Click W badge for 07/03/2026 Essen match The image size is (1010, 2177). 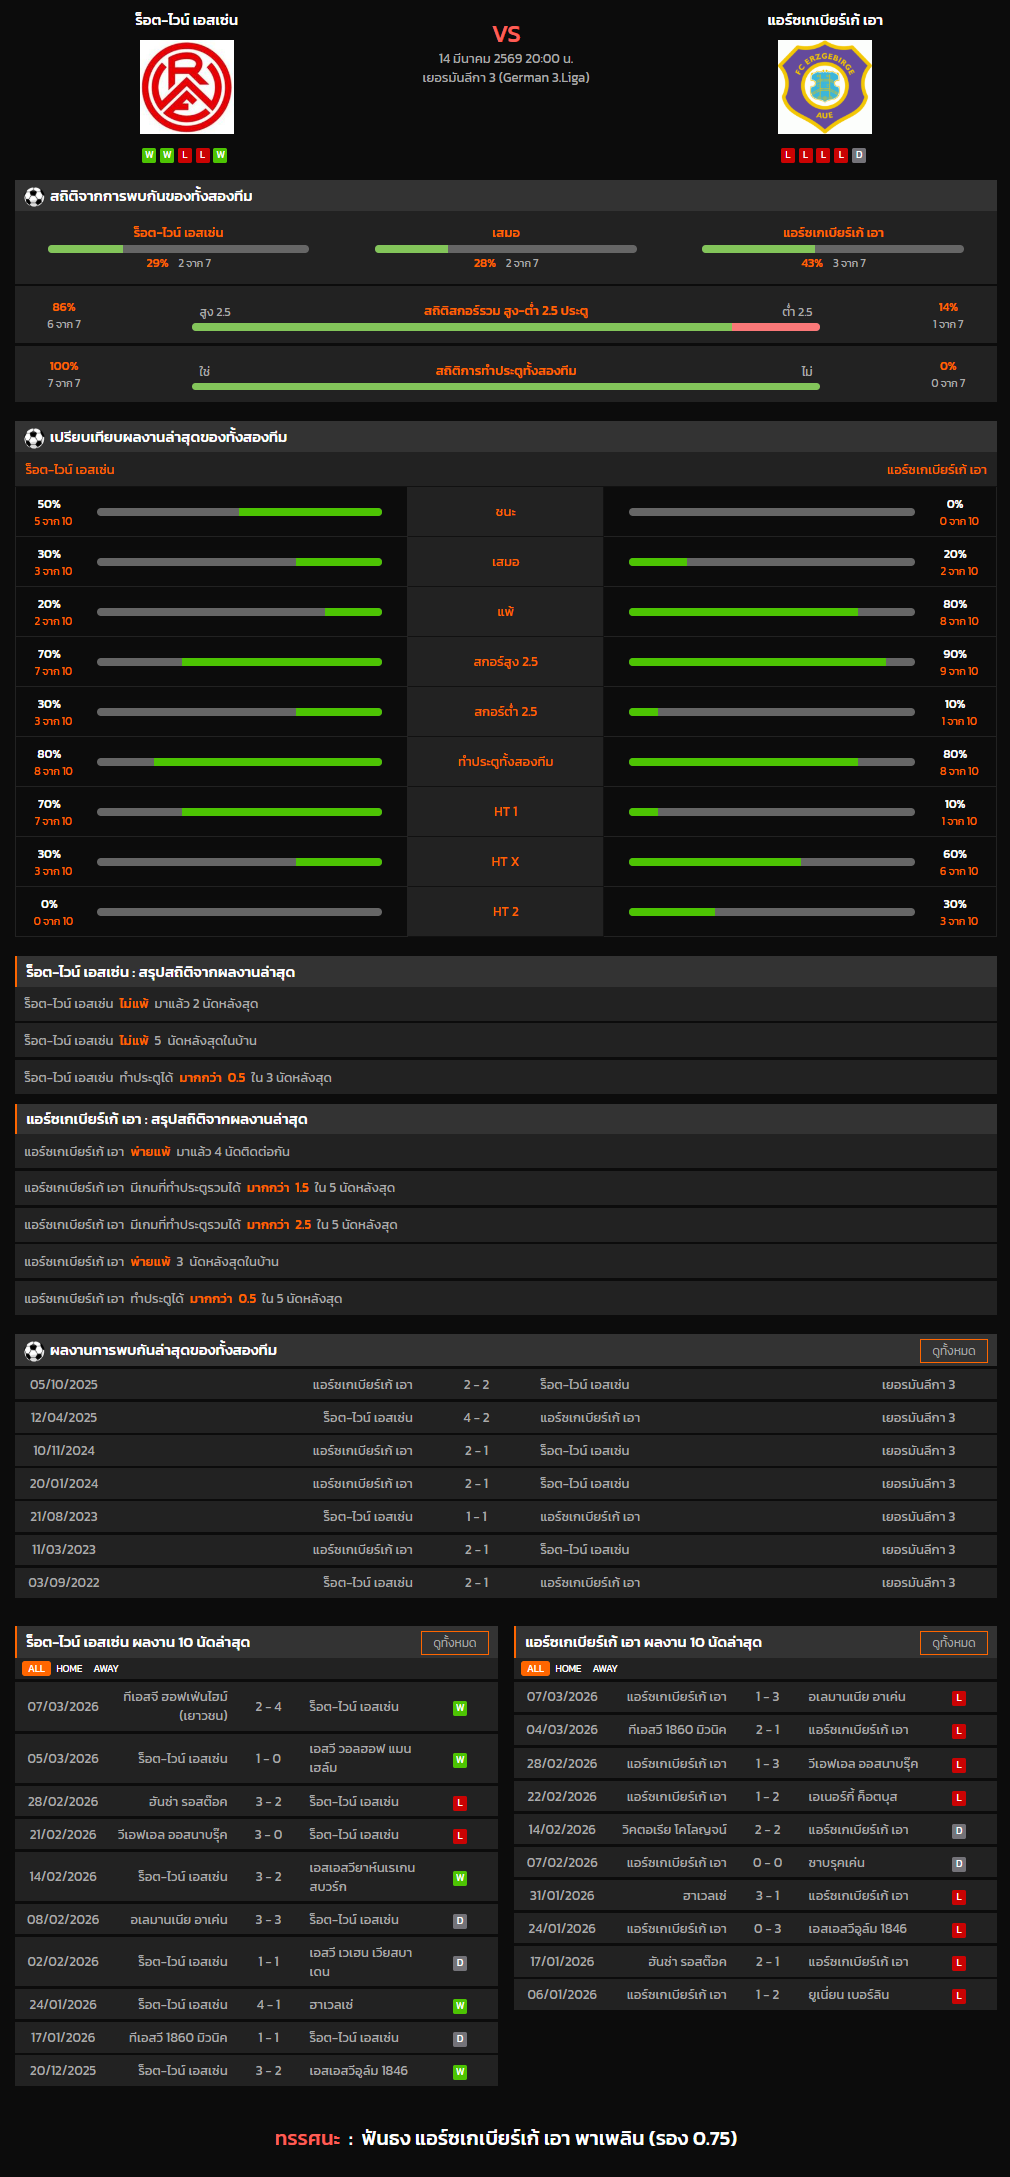pos(460,1707)
